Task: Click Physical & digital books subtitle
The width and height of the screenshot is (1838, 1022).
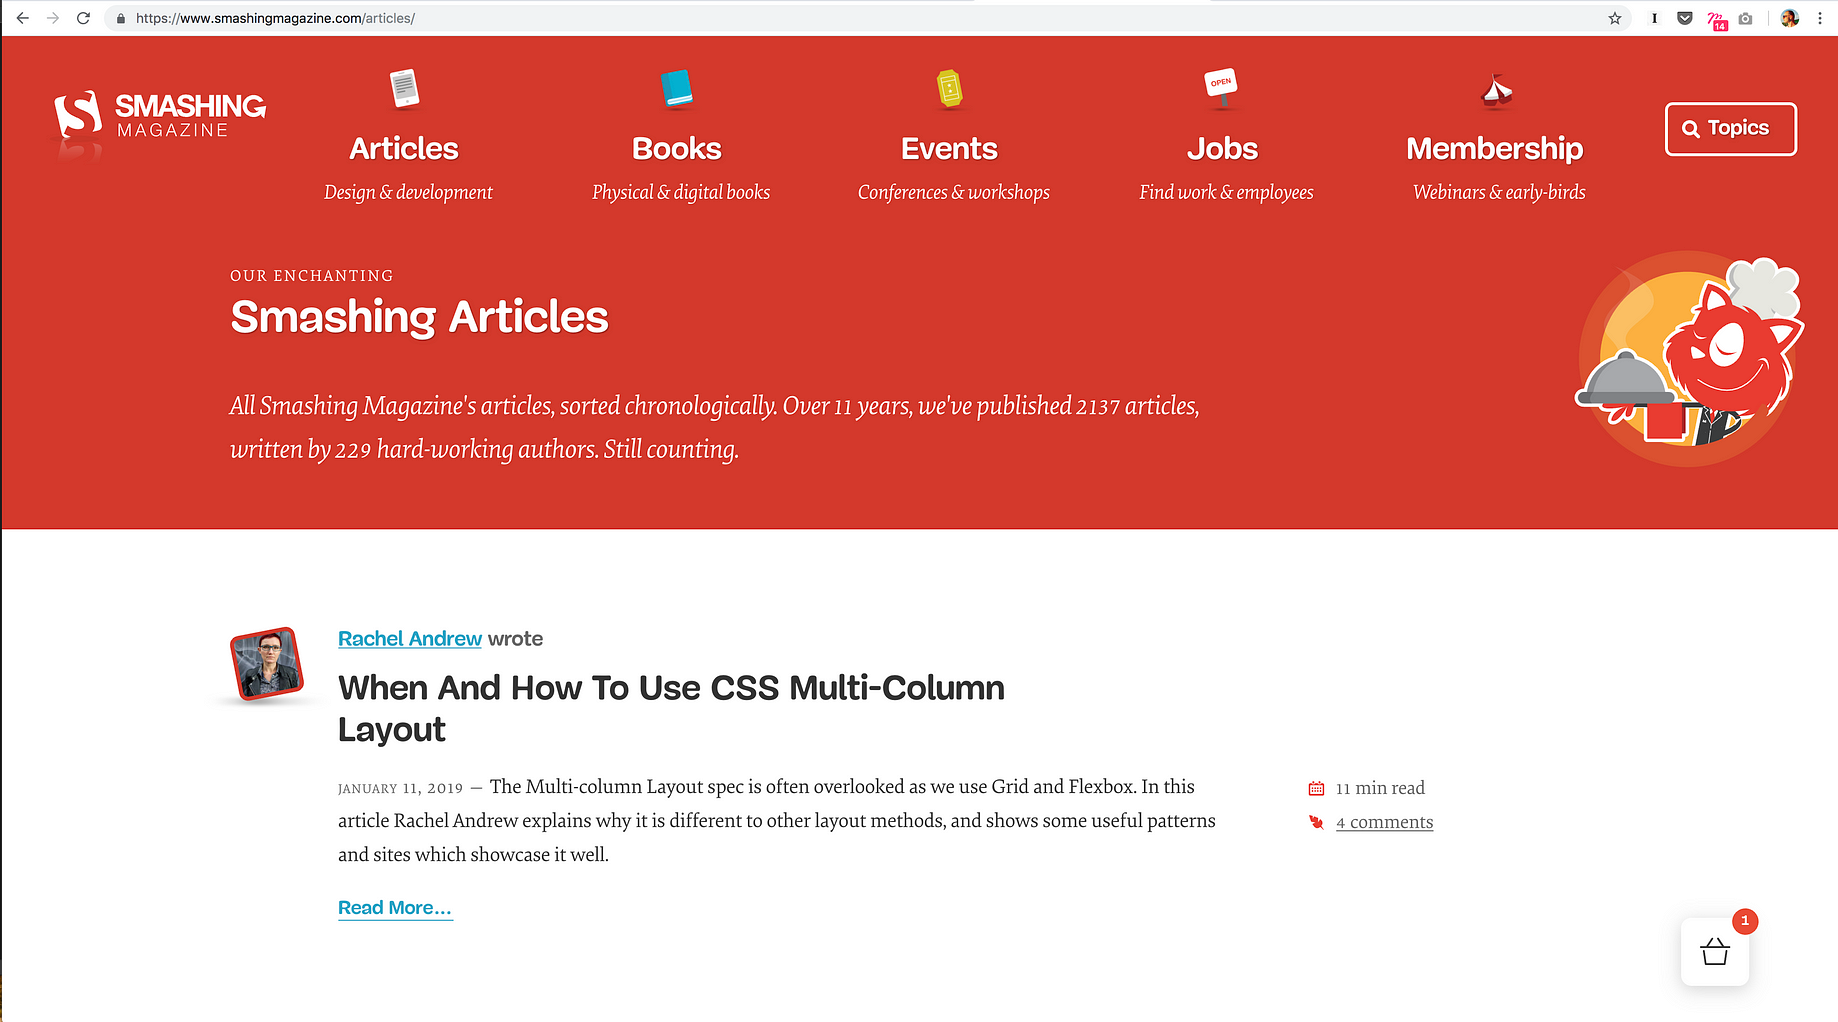Action: [681, 192]
